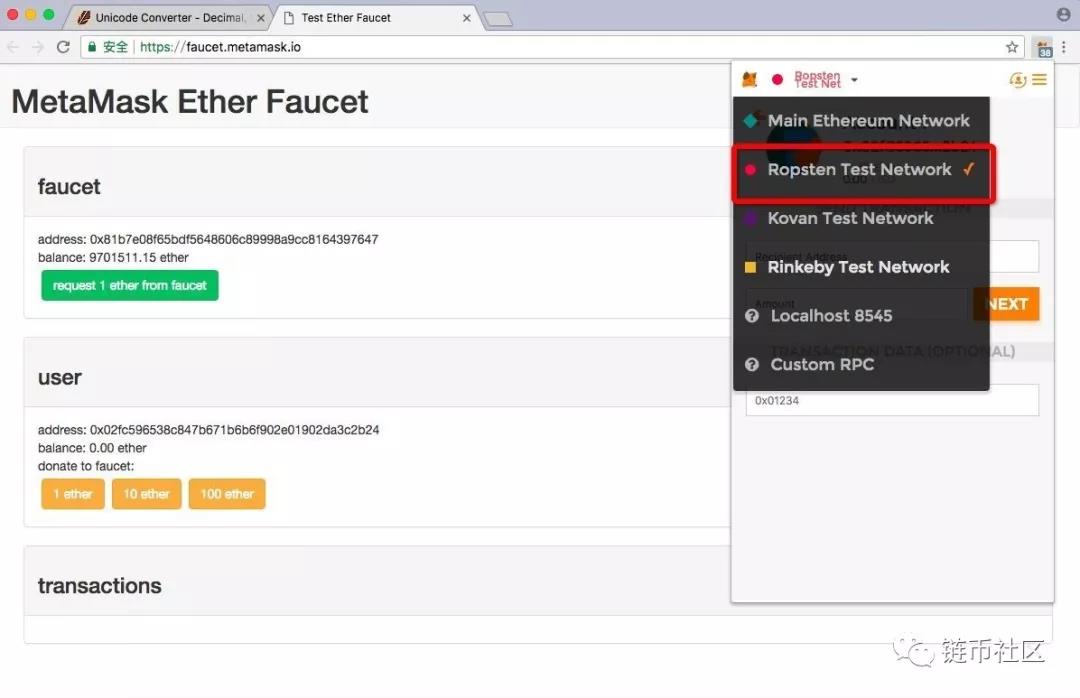Reload the faucet page
This screenshot has width=1080, height=698.
(63, 47)
